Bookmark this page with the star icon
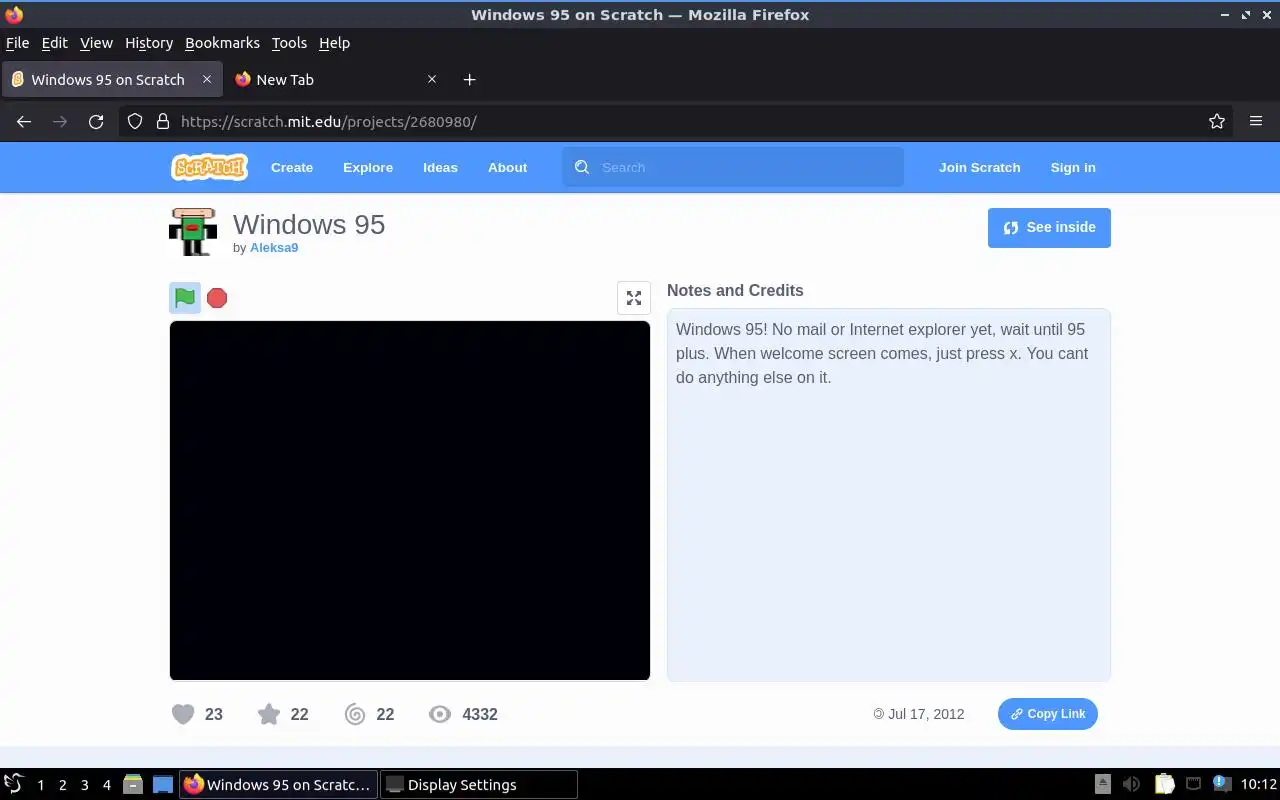 tap(1216, 121)
